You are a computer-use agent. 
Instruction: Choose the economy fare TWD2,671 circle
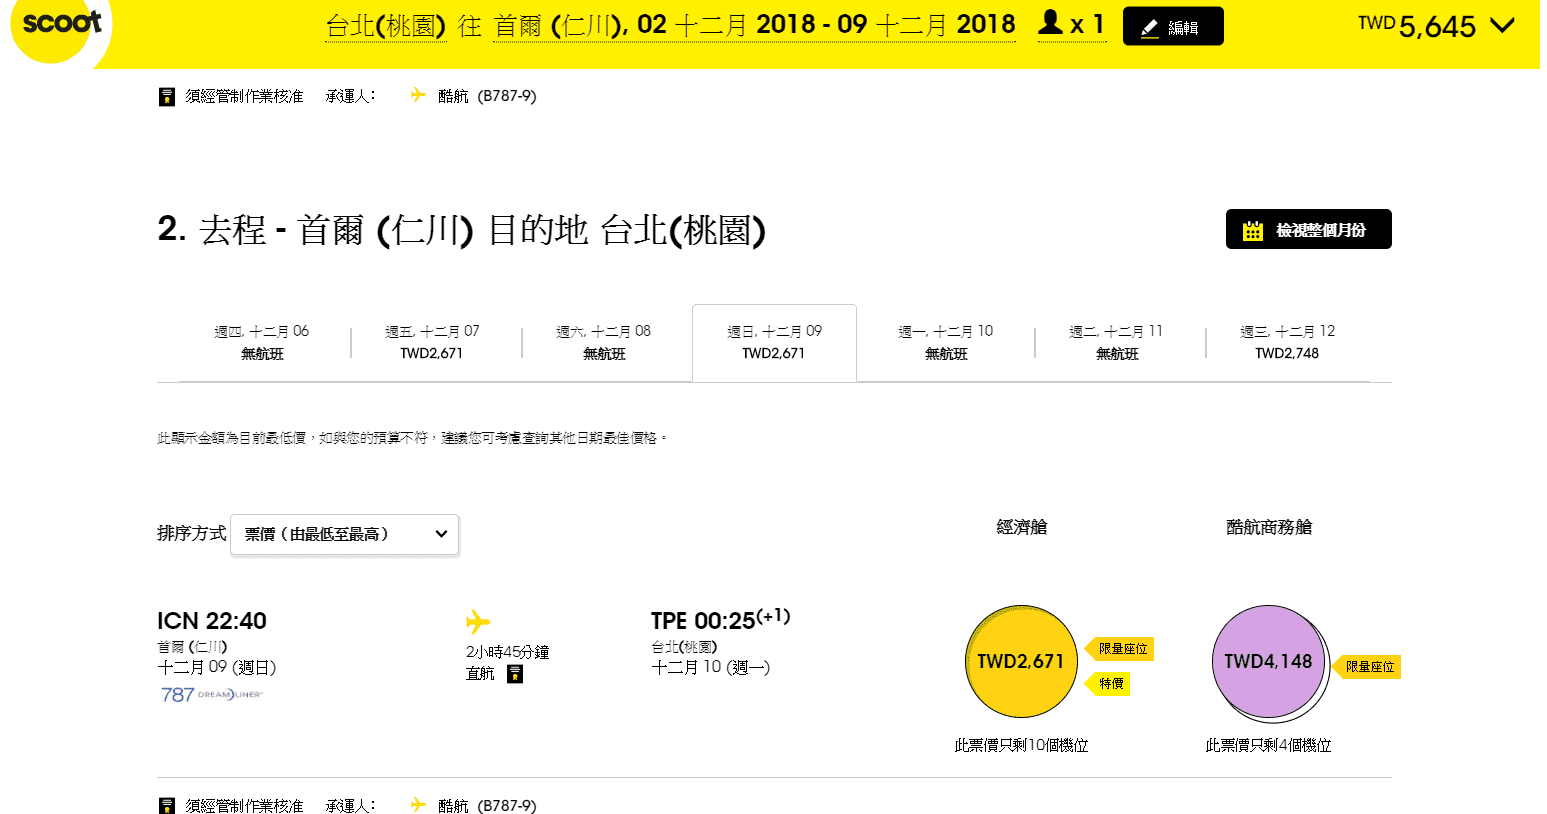pos(1021,661)
